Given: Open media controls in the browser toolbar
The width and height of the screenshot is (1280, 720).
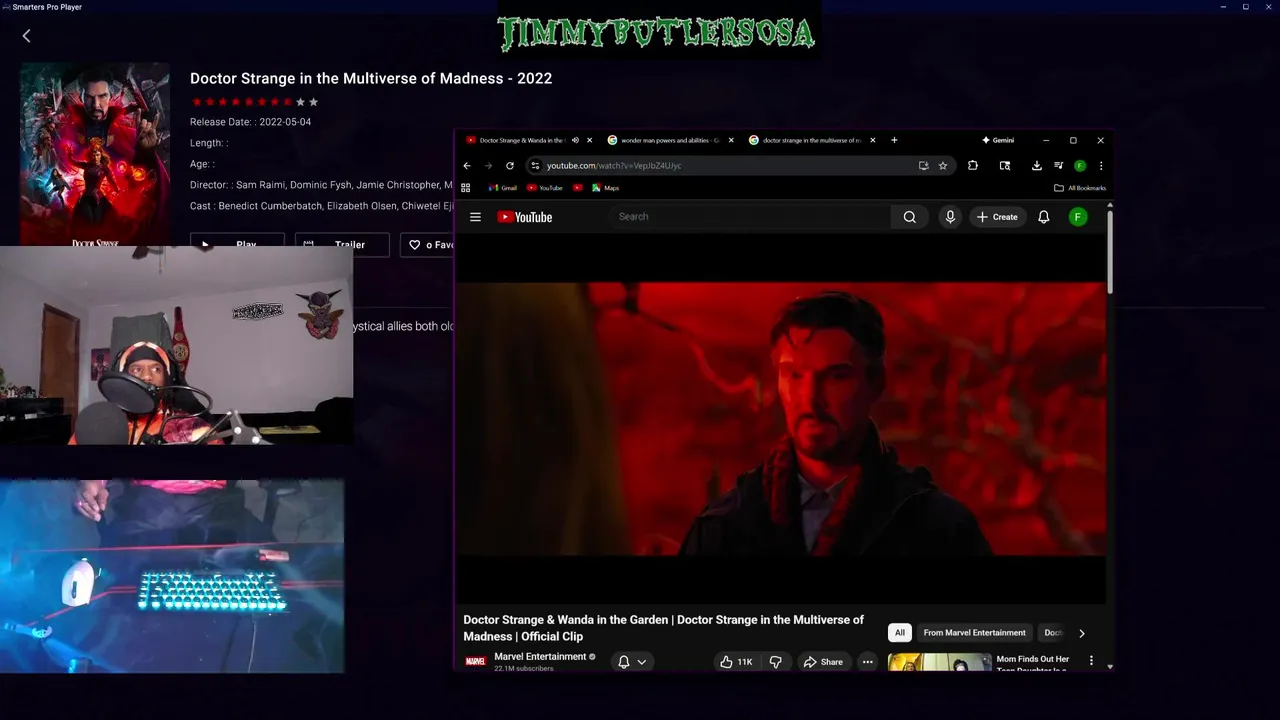Looking at the screenshot, I should [x=1058, y=166].
